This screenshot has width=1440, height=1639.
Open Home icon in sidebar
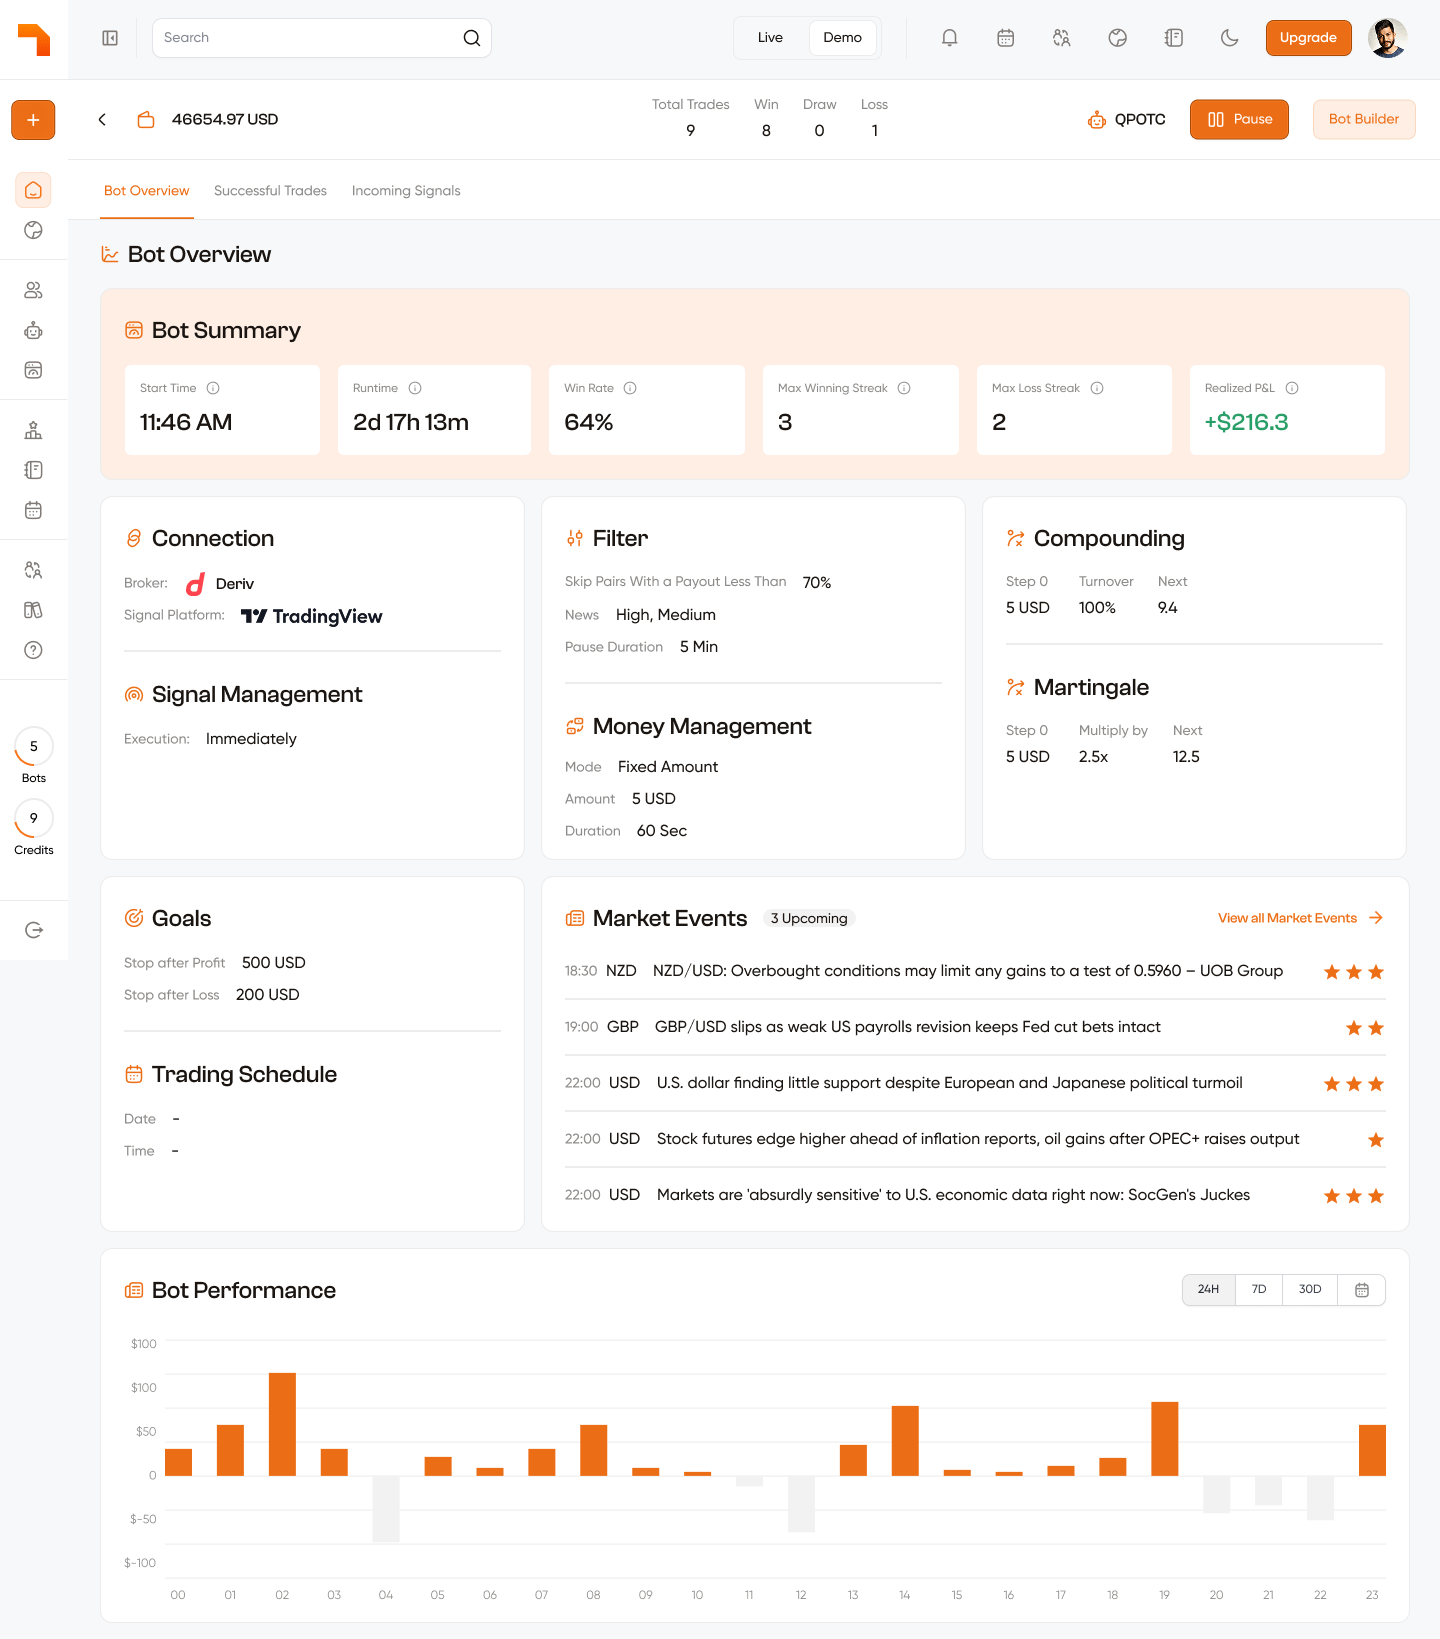(x=33, y=190)
